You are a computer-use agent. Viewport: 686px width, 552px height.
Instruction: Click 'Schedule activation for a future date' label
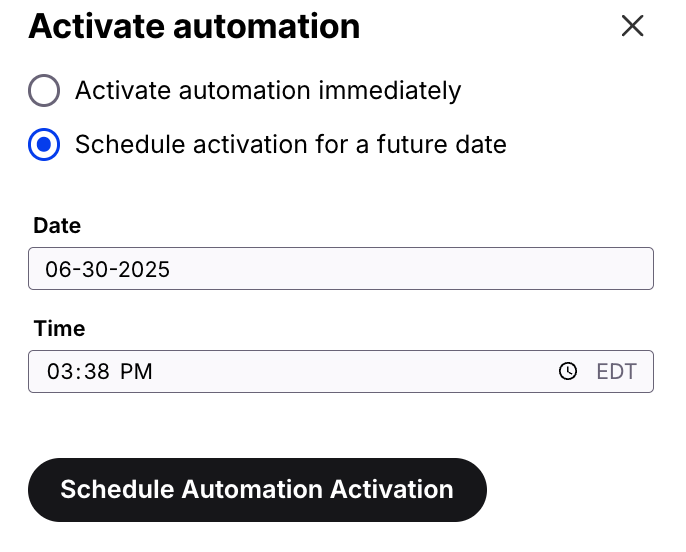(x=290, y=145)
